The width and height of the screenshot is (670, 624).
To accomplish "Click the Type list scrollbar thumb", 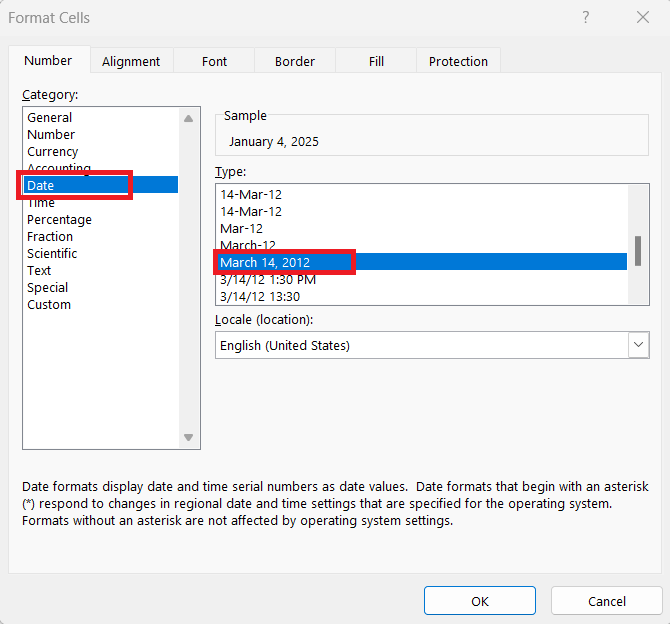I will pos(638,251).
